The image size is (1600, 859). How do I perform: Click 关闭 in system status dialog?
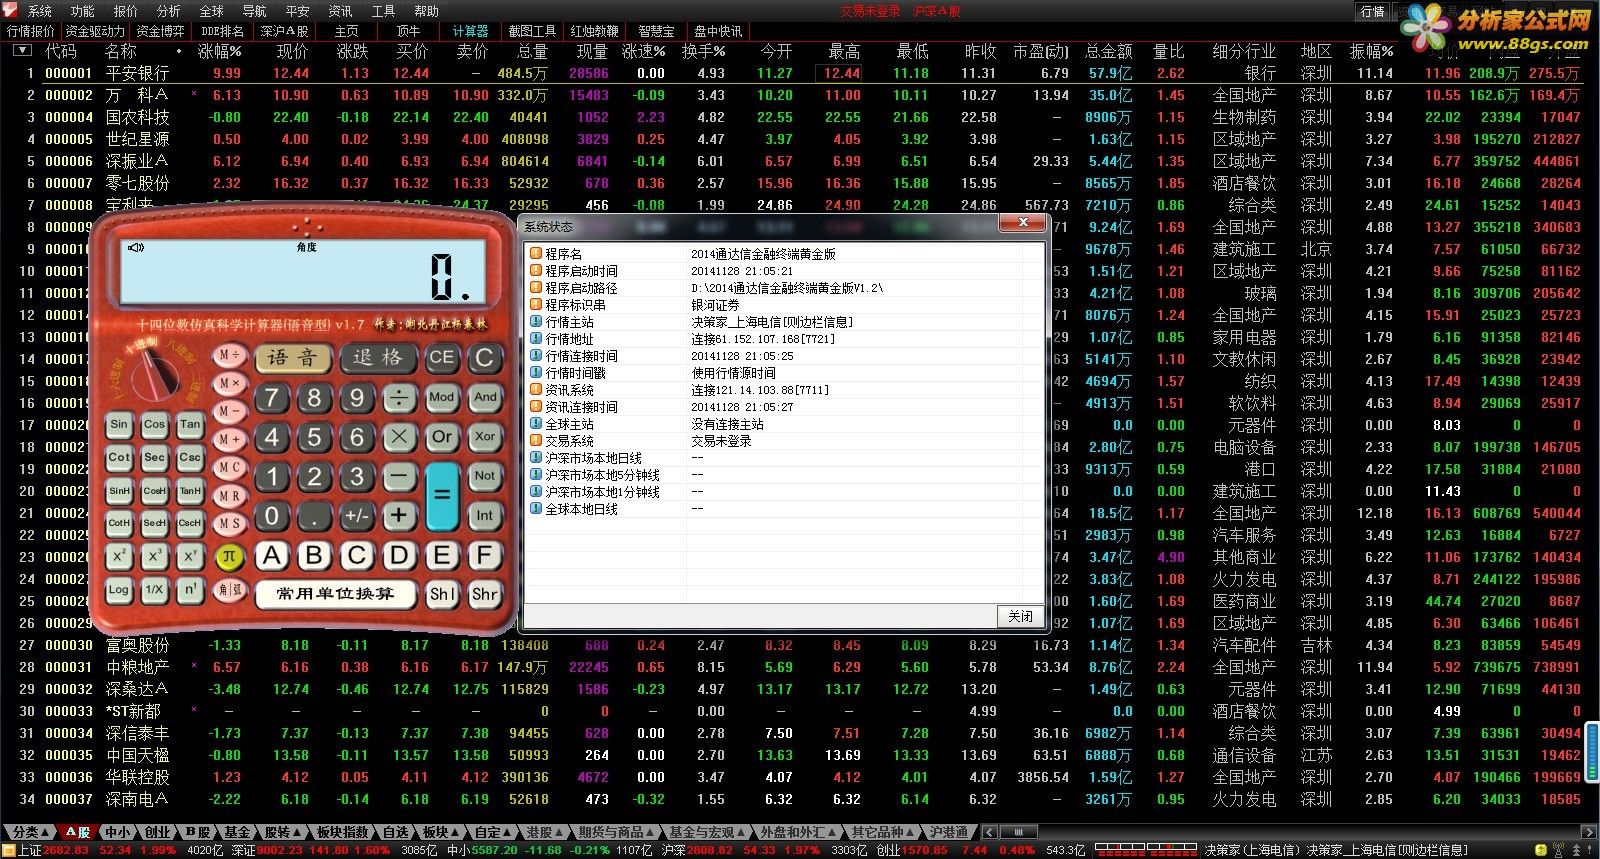pos(1020,616)
